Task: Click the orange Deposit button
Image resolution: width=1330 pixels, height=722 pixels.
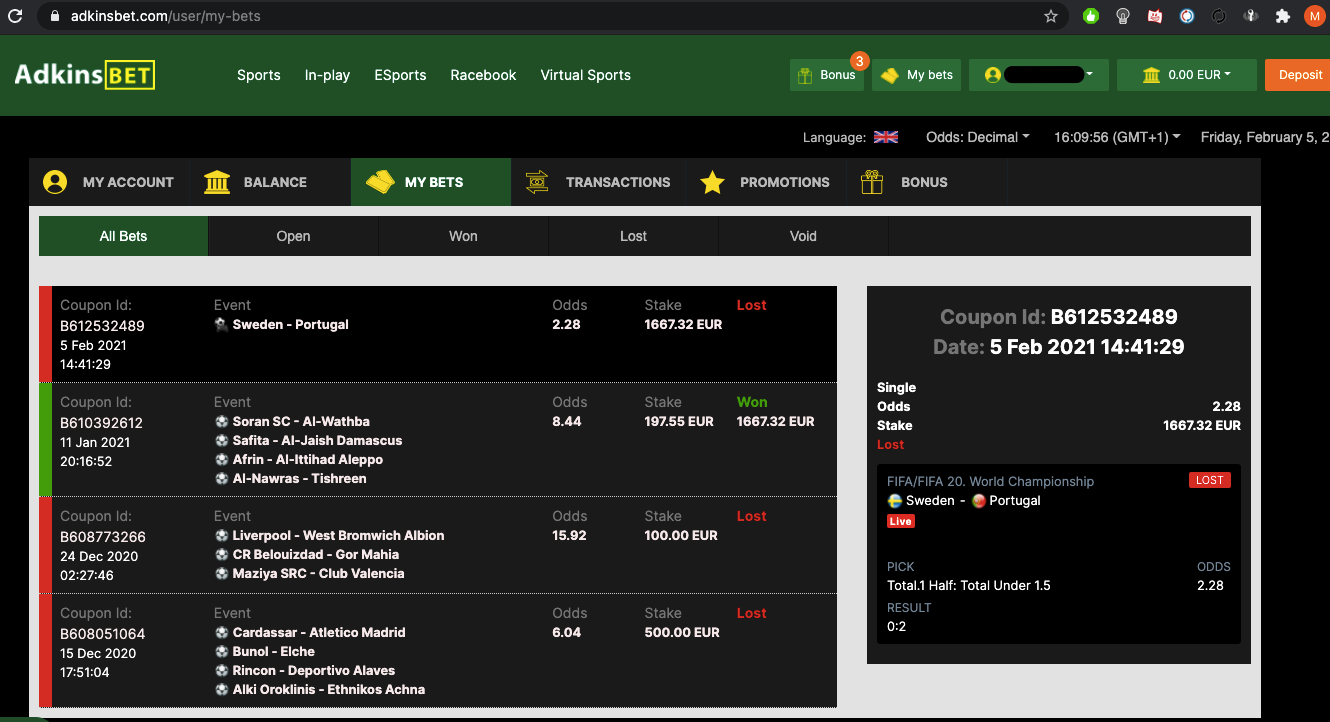Action: click(x=1298, y=75)
